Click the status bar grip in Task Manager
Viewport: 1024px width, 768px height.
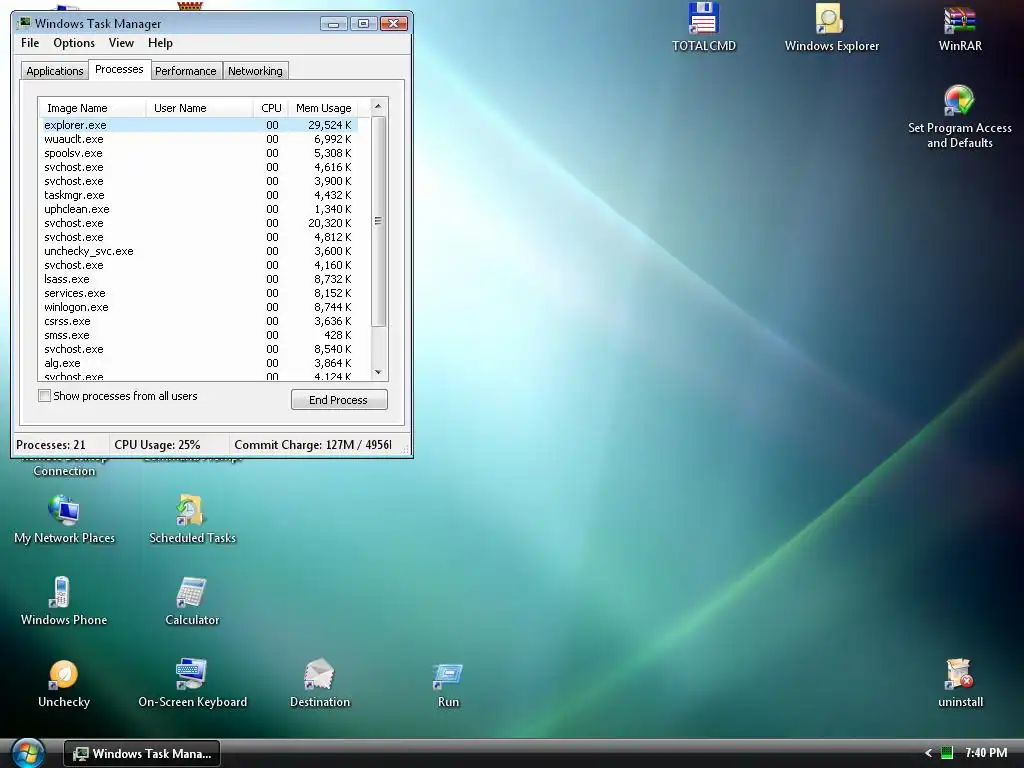[404, 449]
